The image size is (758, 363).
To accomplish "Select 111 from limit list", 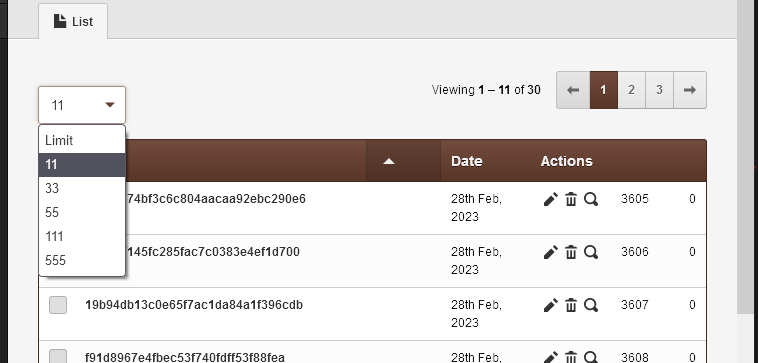I will pos(82,237).
